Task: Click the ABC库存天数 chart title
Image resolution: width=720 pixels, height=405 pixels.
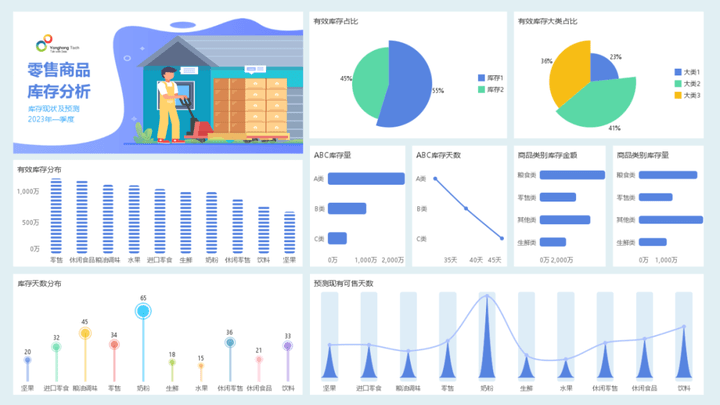Action: 438,155
